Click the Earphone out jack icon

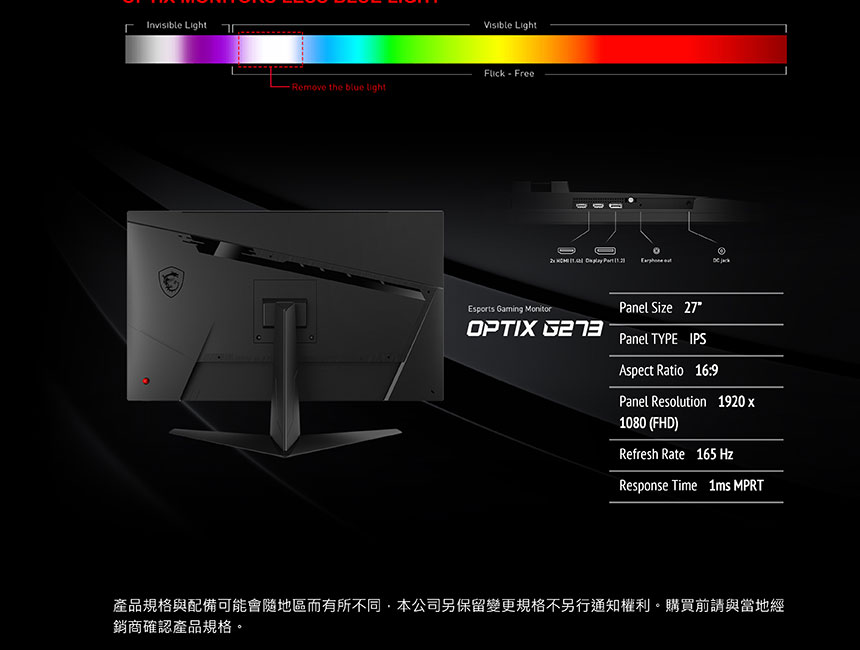pos(656,251)
